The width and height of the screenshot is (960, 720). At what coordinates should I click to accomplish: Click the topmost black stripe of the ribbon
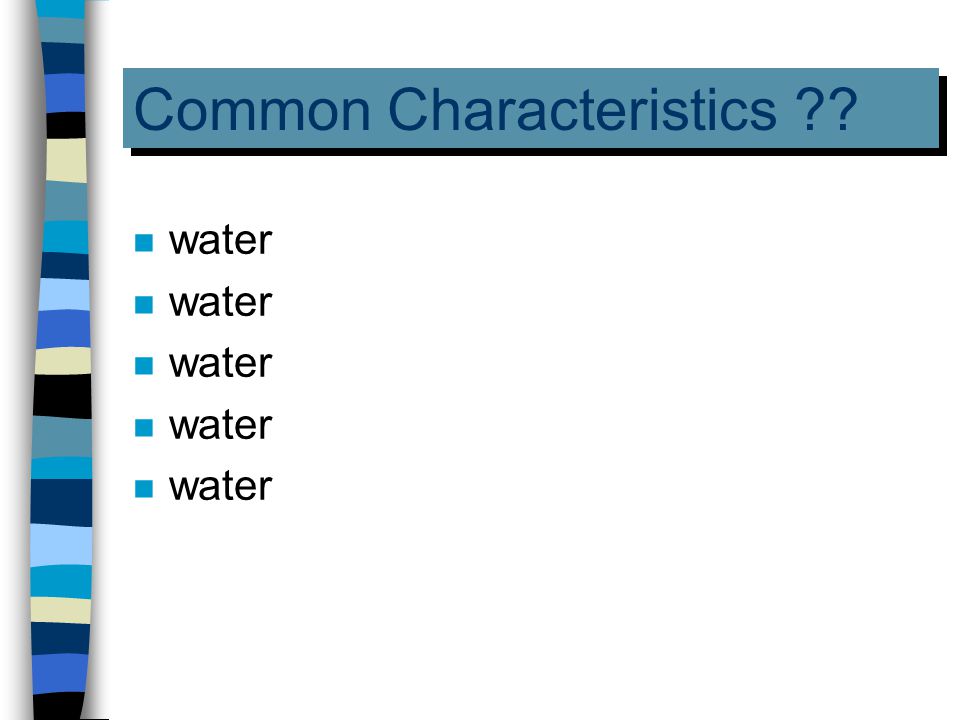click(66, 125)
